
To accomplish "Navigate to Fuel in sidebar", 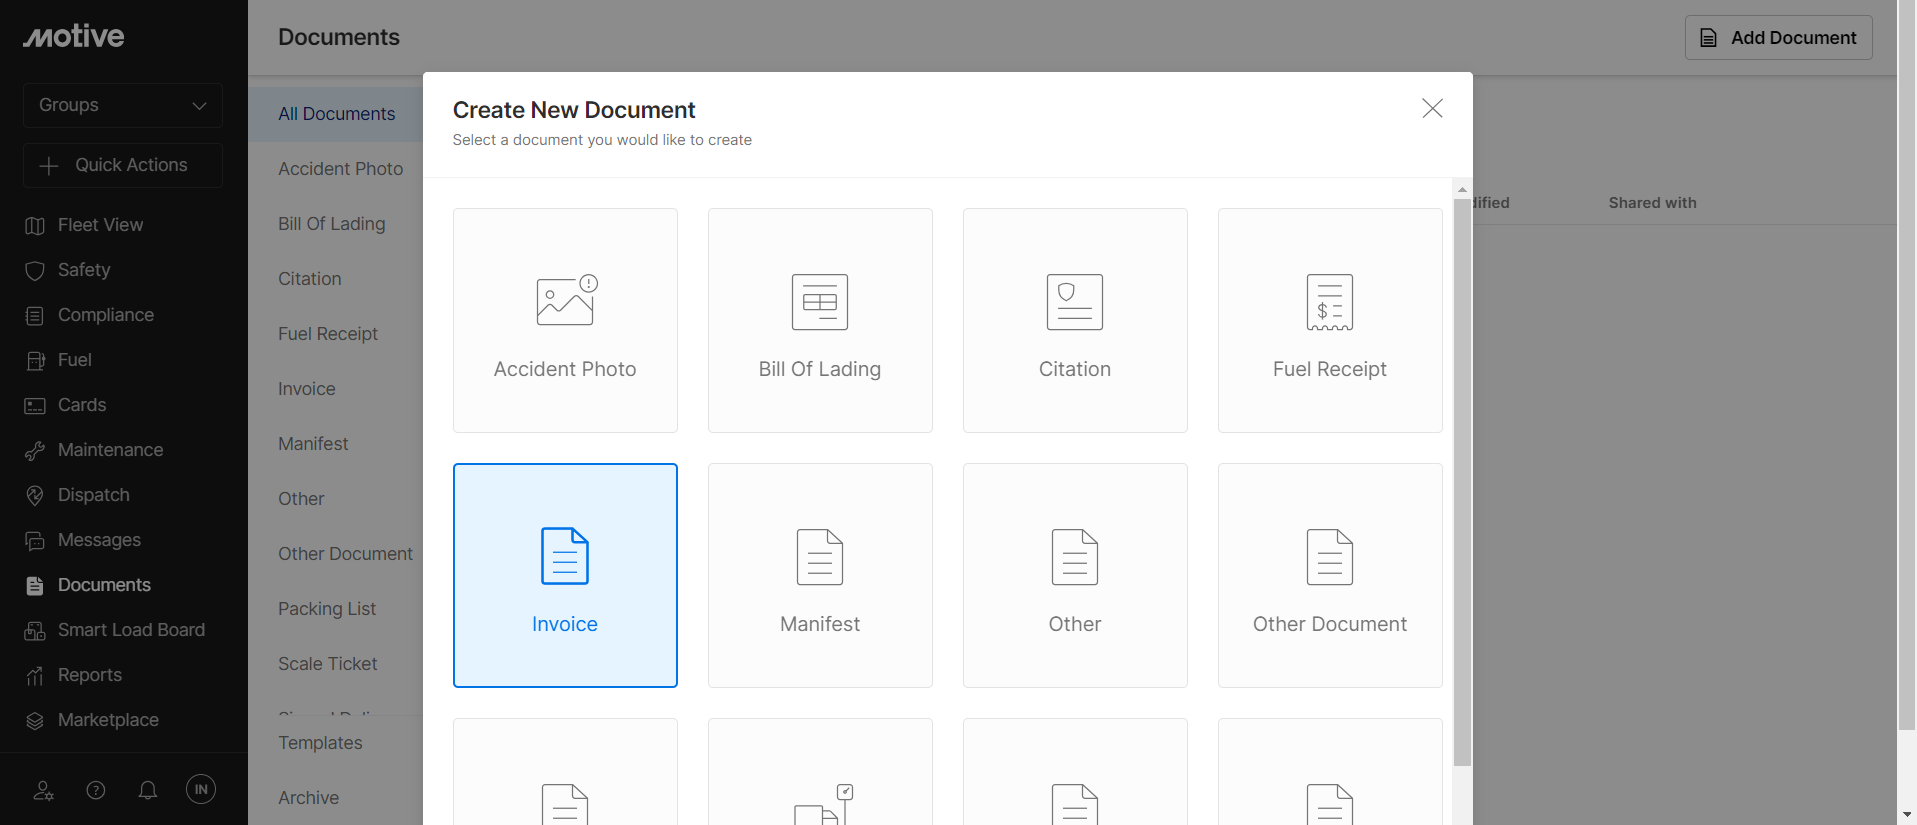I will (x=75, y=360).
